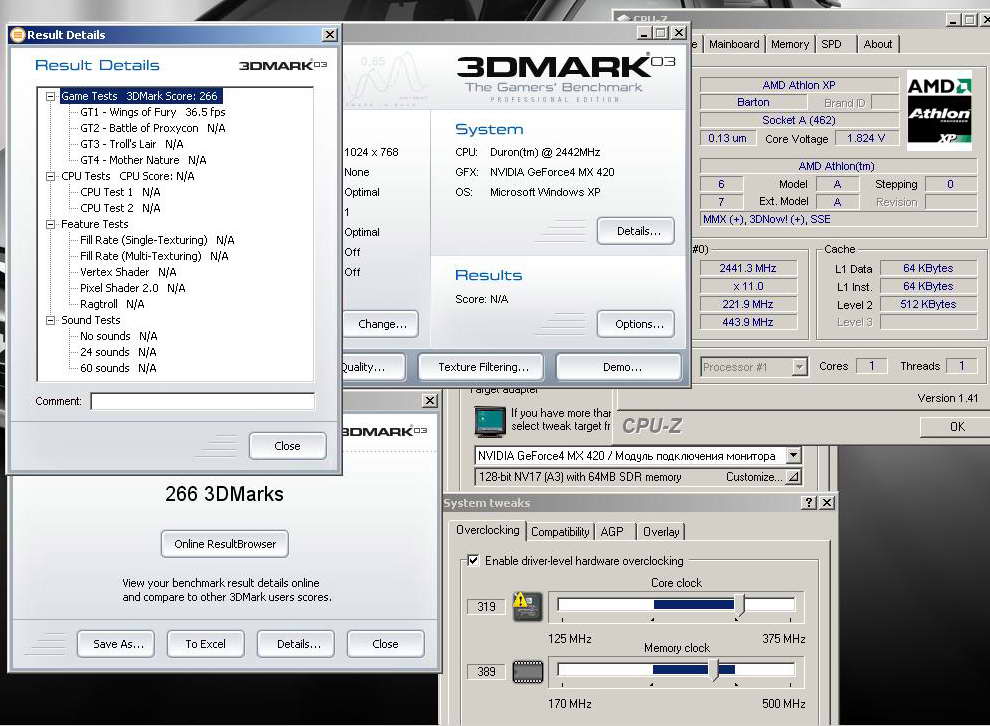
Task: Open Customize arrow button beside NV17 description
Action: pos(794,477)
